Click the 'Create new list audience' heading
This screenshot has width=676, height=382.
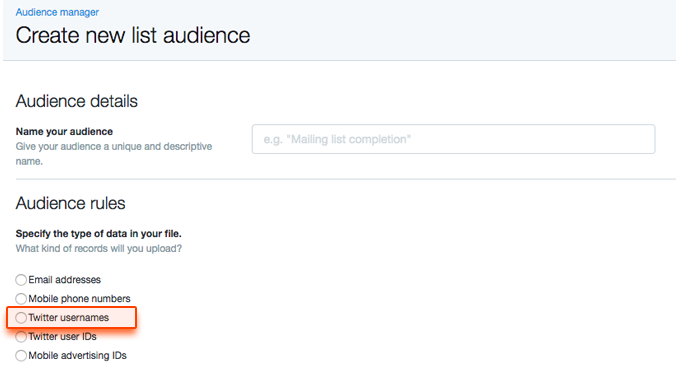point(133,35)
